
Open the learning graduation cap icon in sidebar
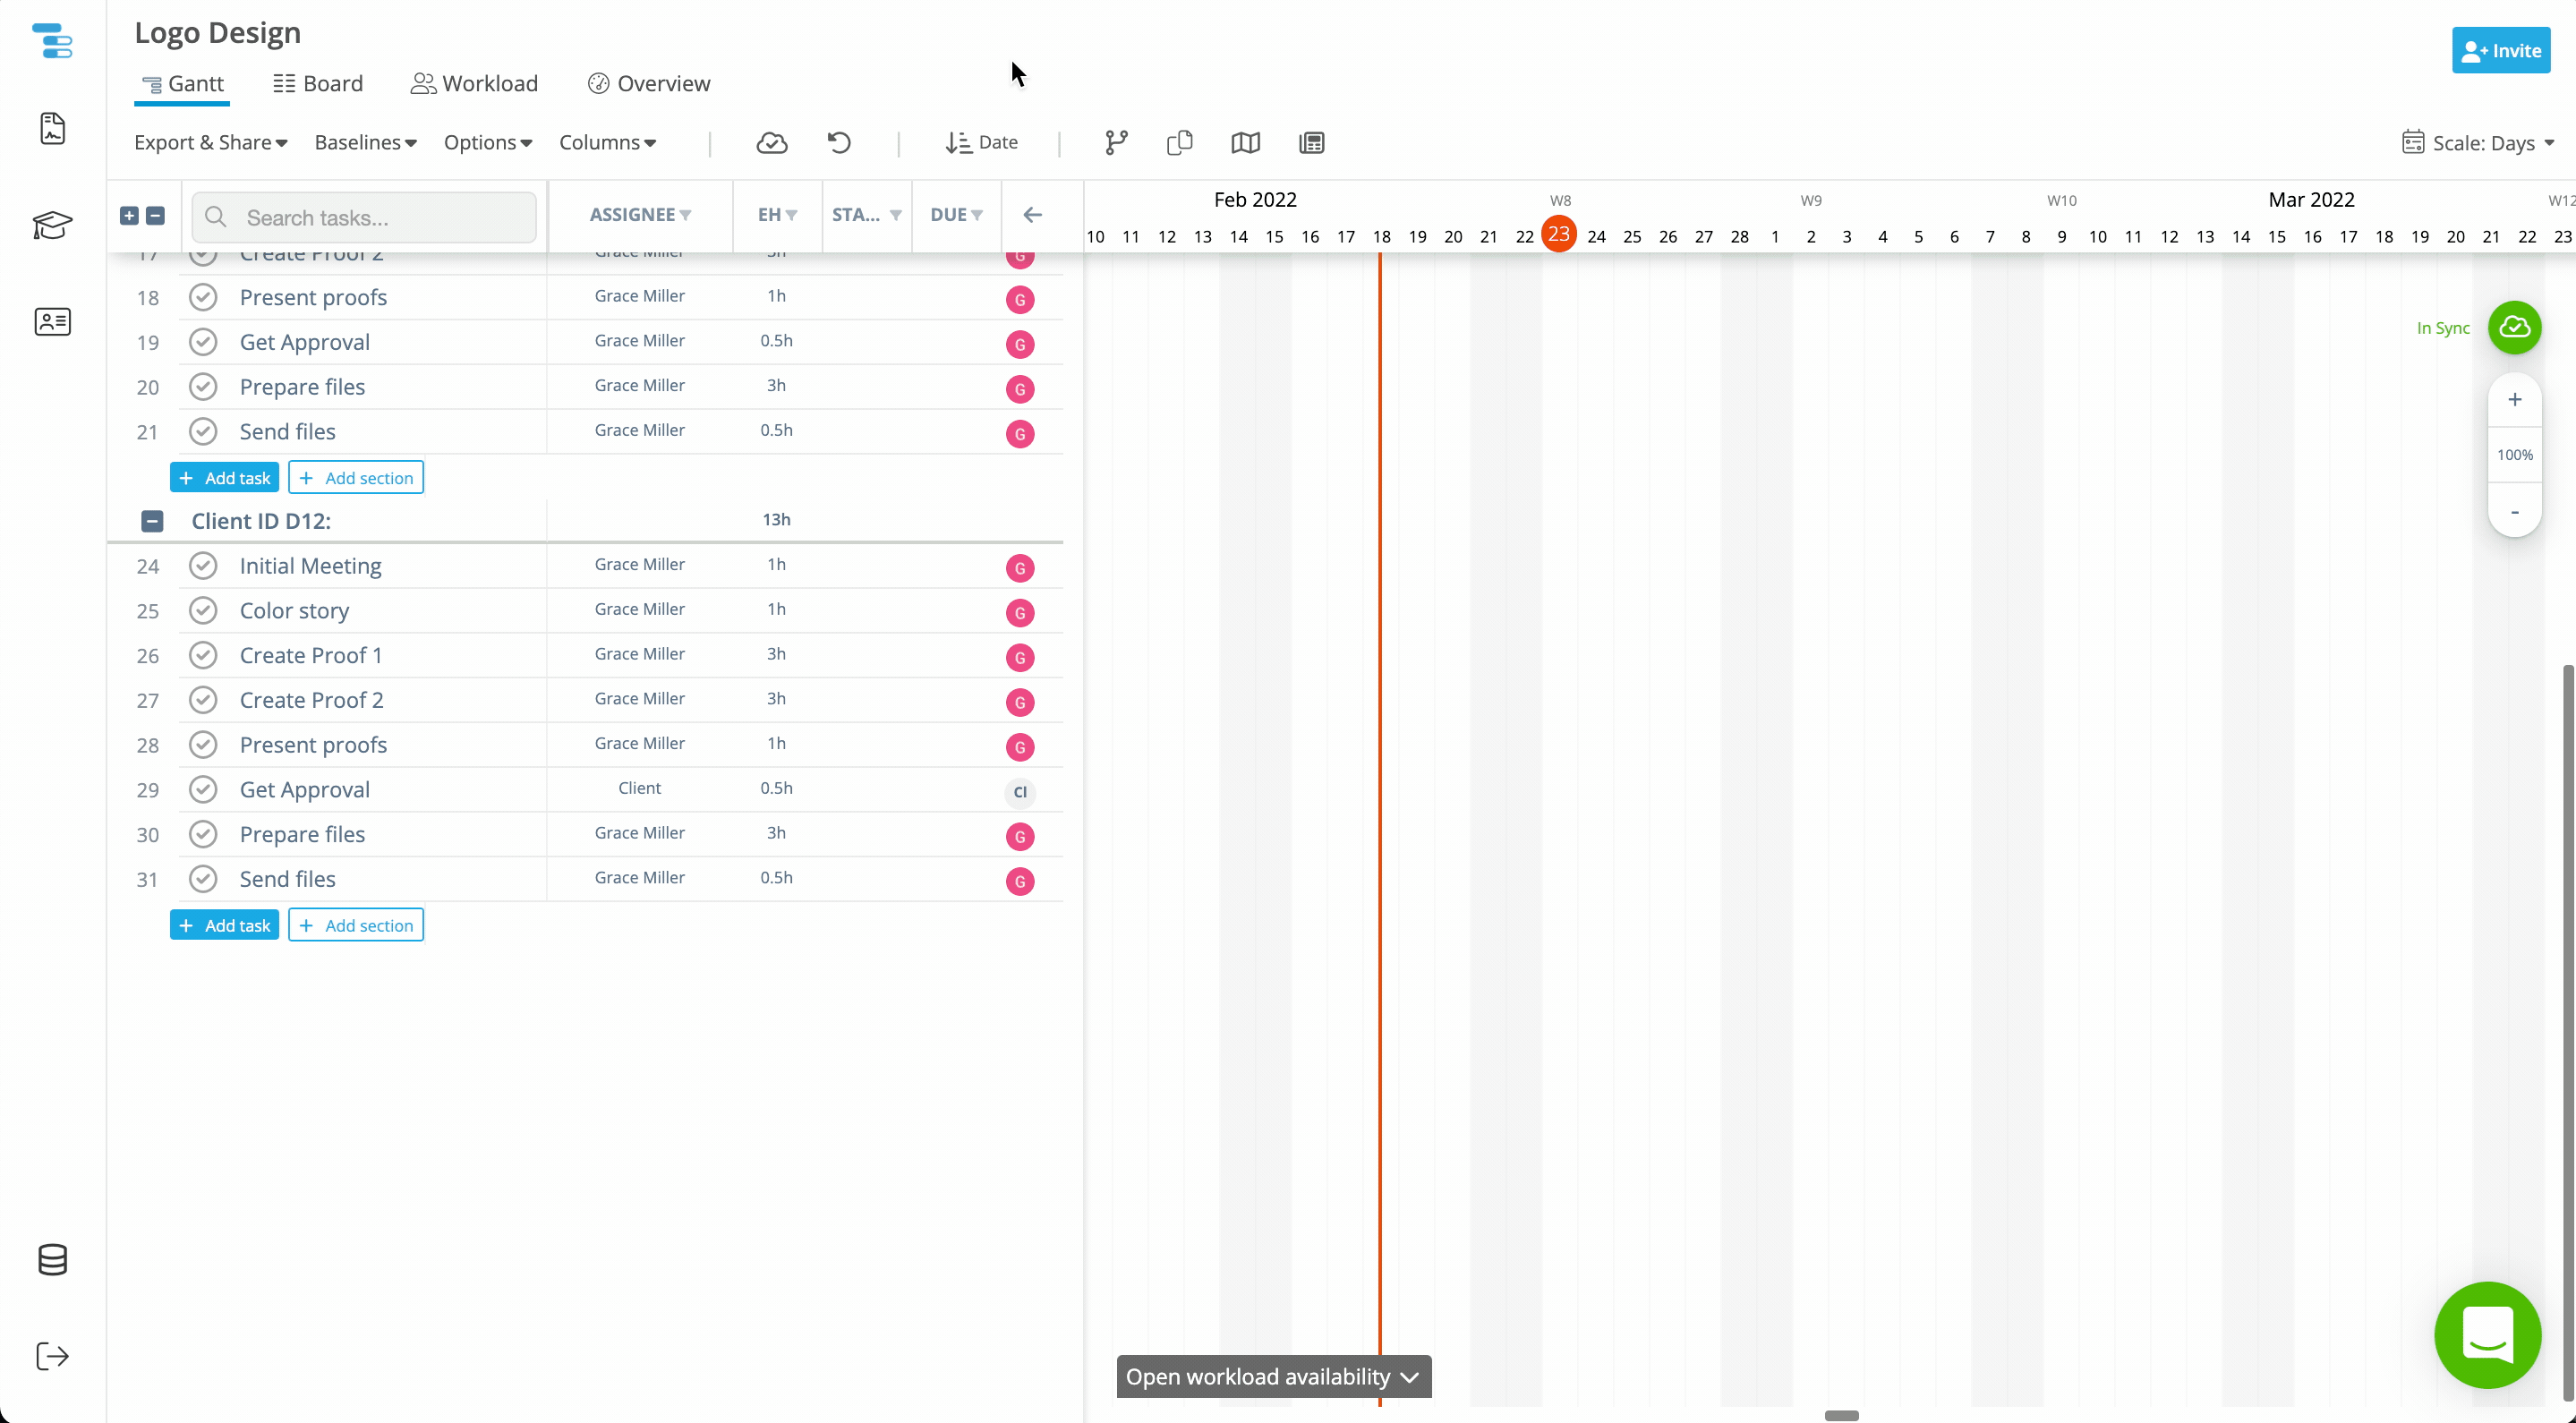52,225
